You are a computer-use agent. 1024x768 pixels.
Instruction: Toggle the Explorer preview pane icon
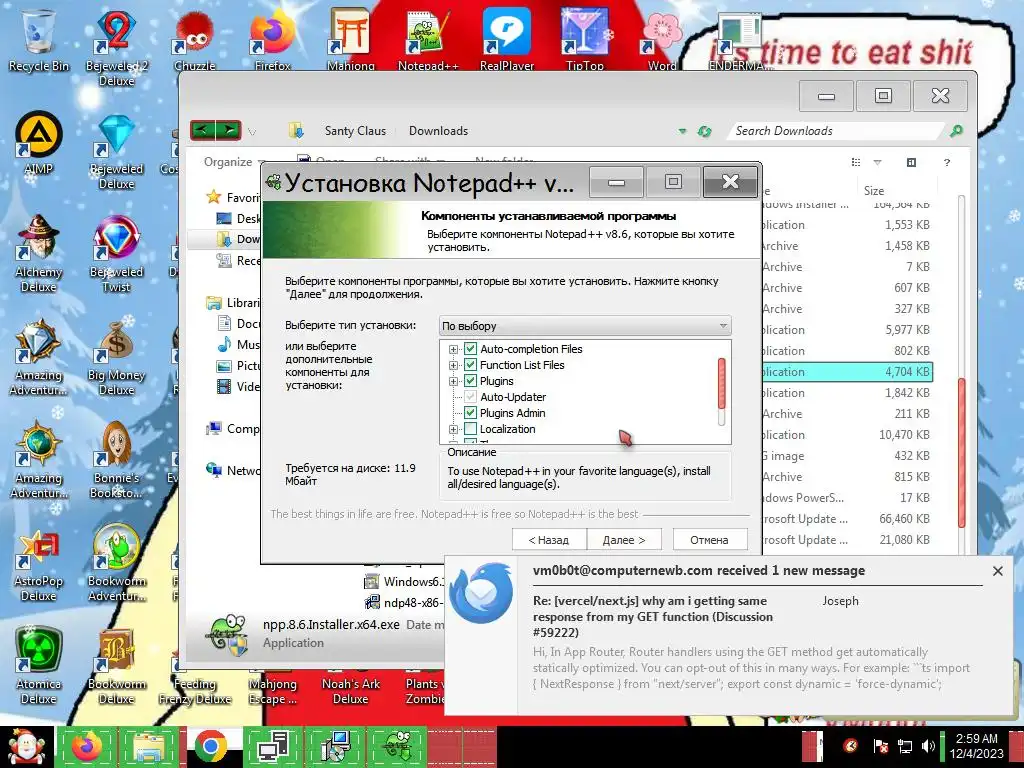click(x=912, y=162)
